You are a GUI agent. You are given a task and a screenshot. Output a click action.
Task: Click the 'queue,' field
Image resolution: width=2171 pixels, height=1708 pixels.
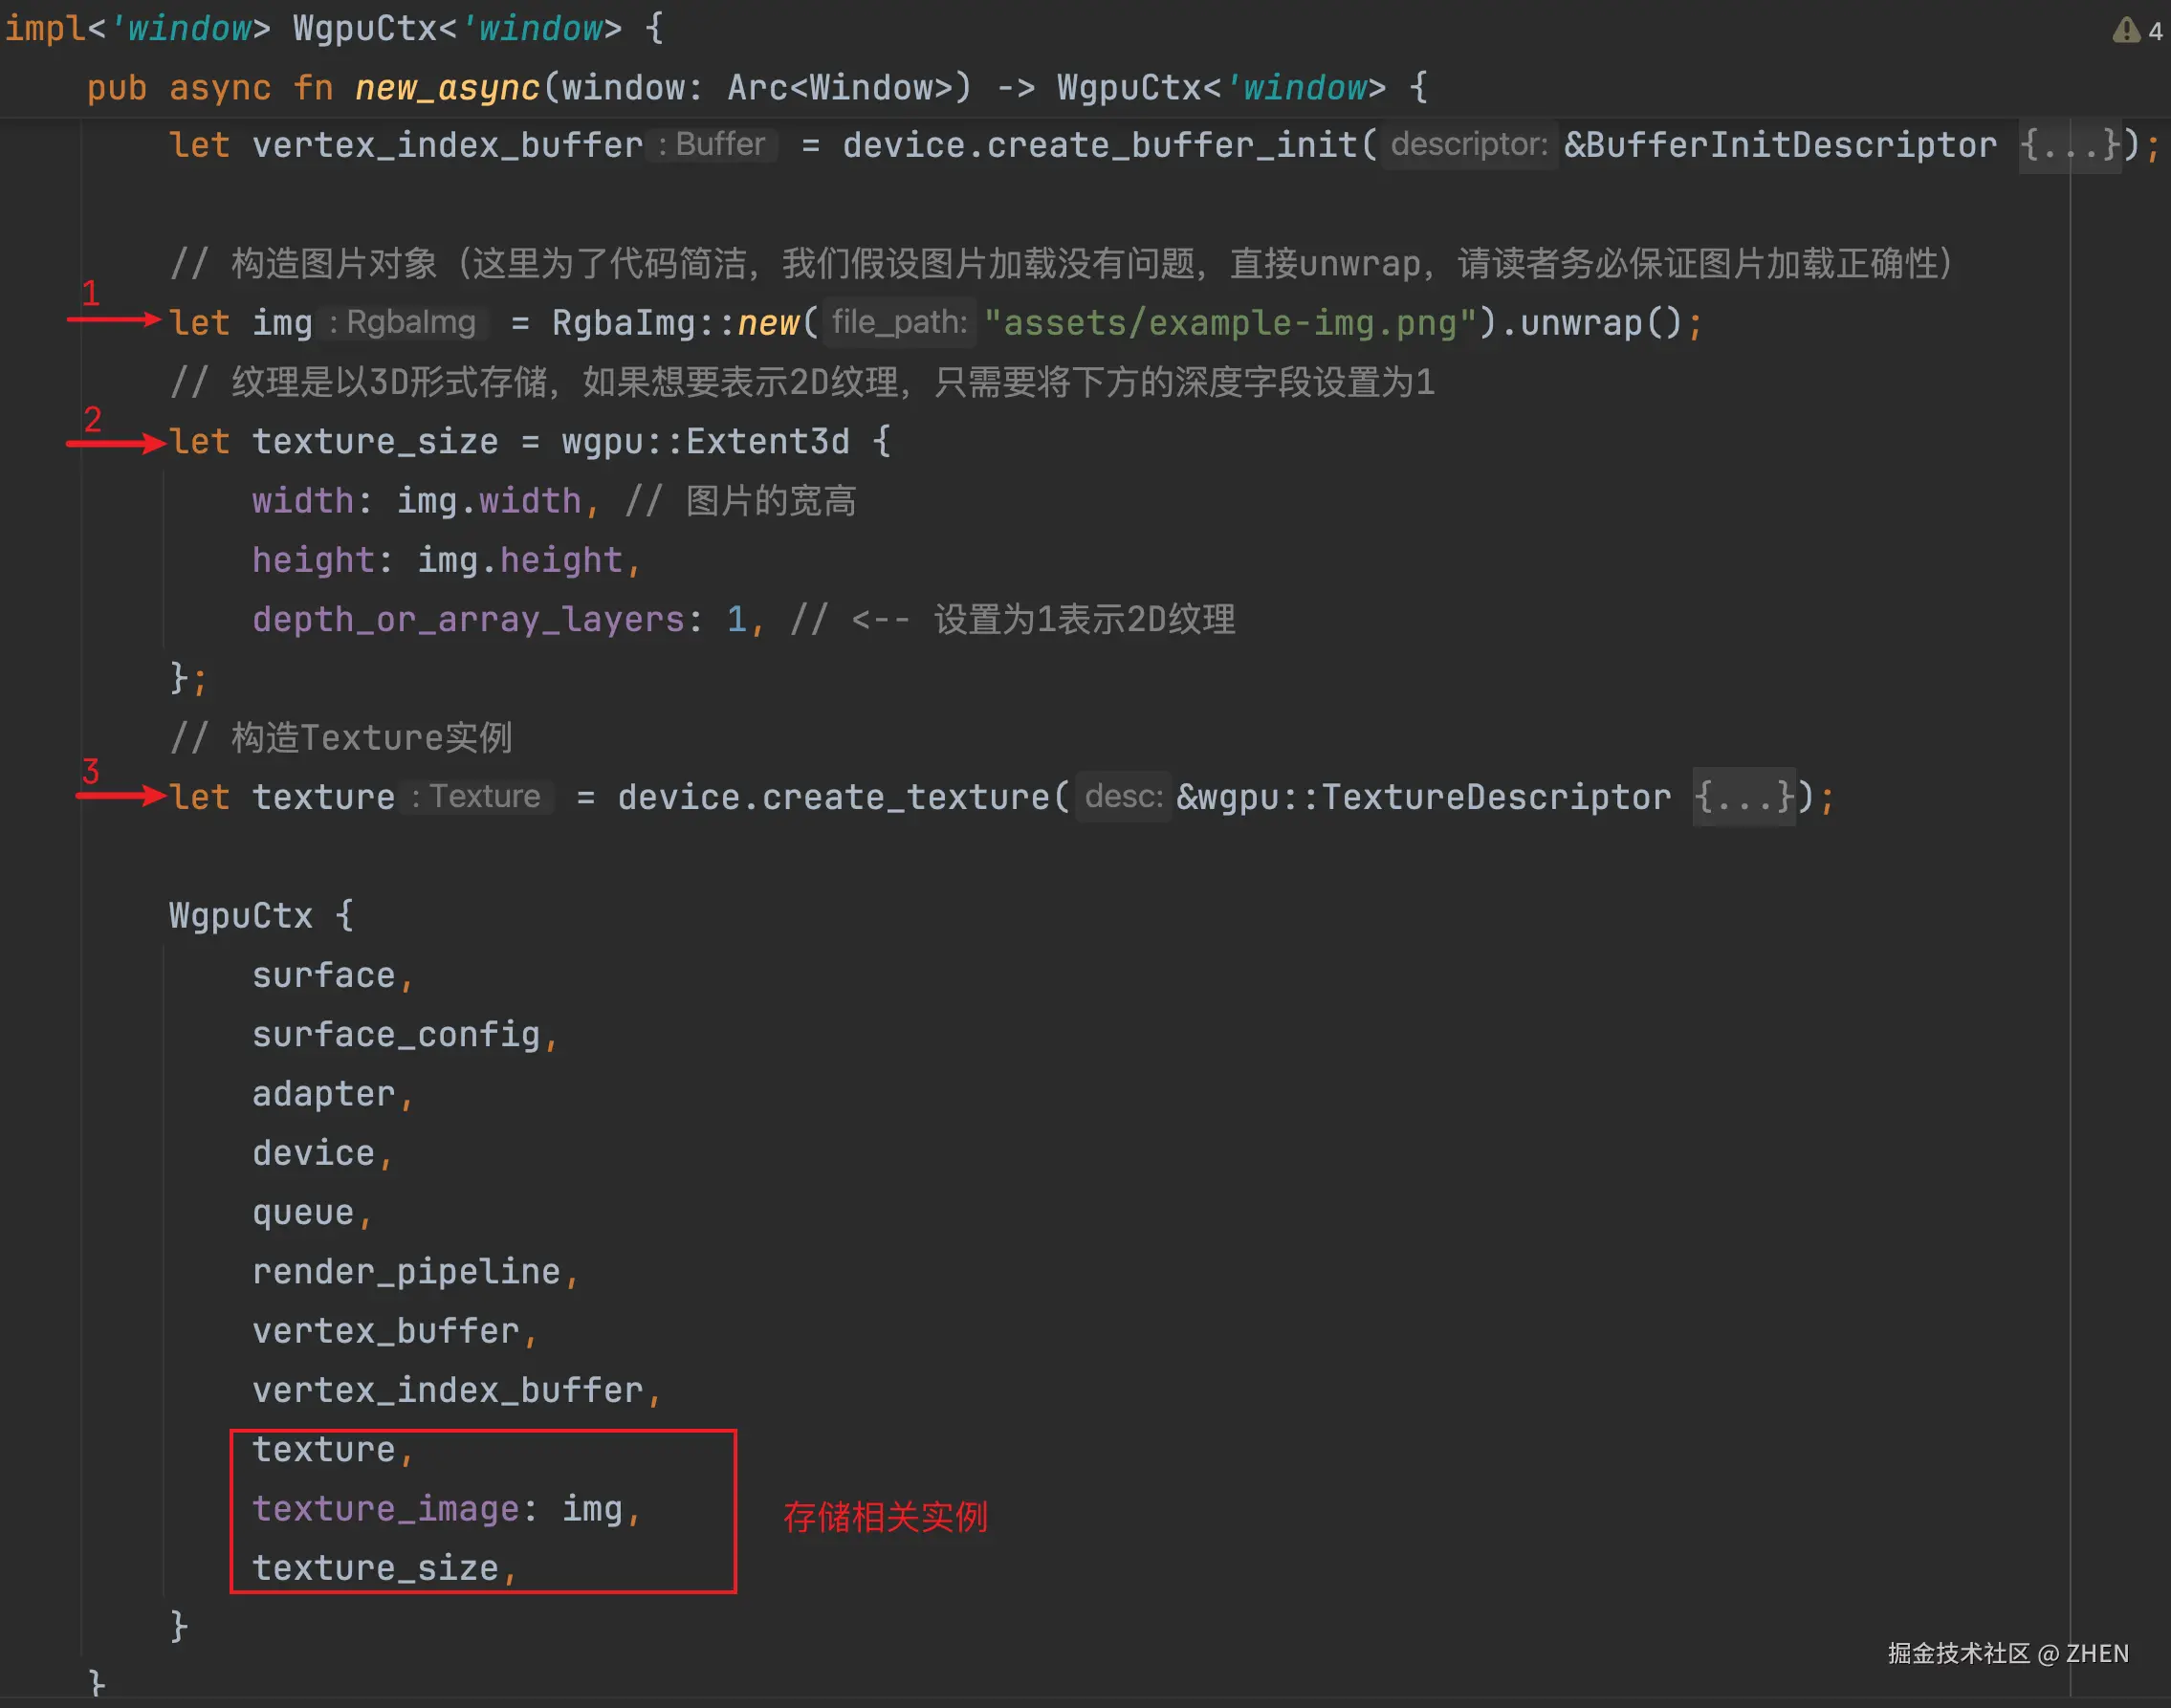point(312,1213)
